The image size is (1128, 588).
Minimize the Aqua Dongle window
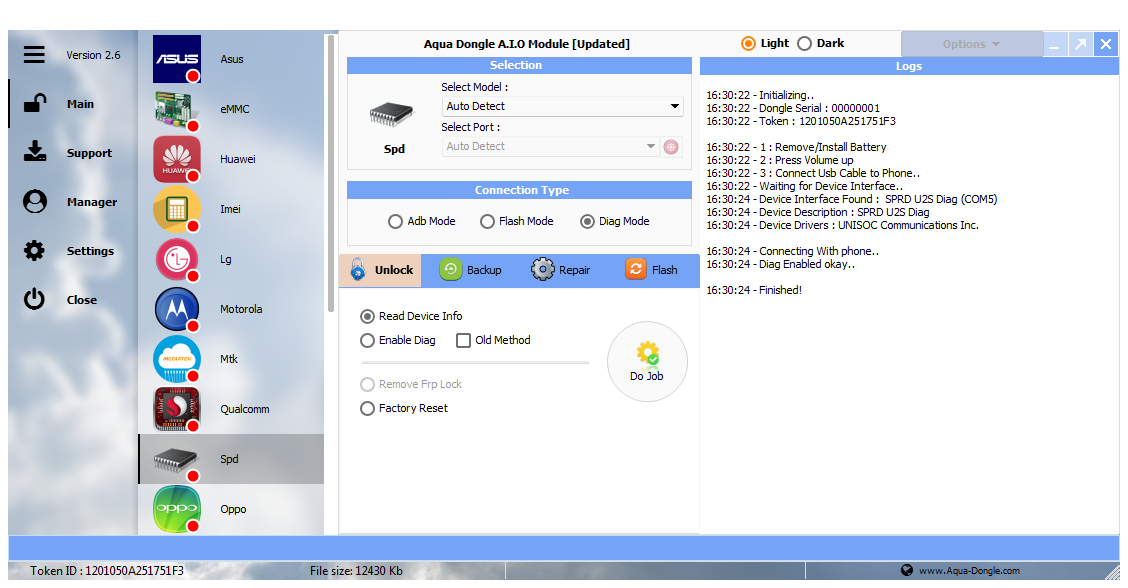tap(1054, 45)
